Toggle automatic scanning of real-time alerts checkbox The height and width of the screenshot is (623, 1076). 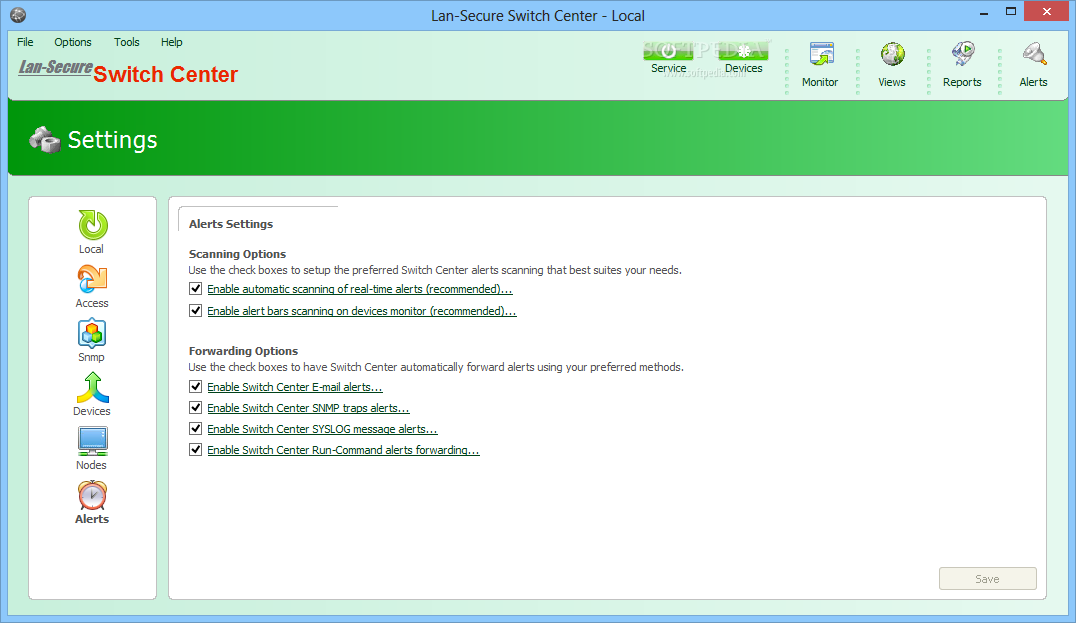click(x=196, y=289)
